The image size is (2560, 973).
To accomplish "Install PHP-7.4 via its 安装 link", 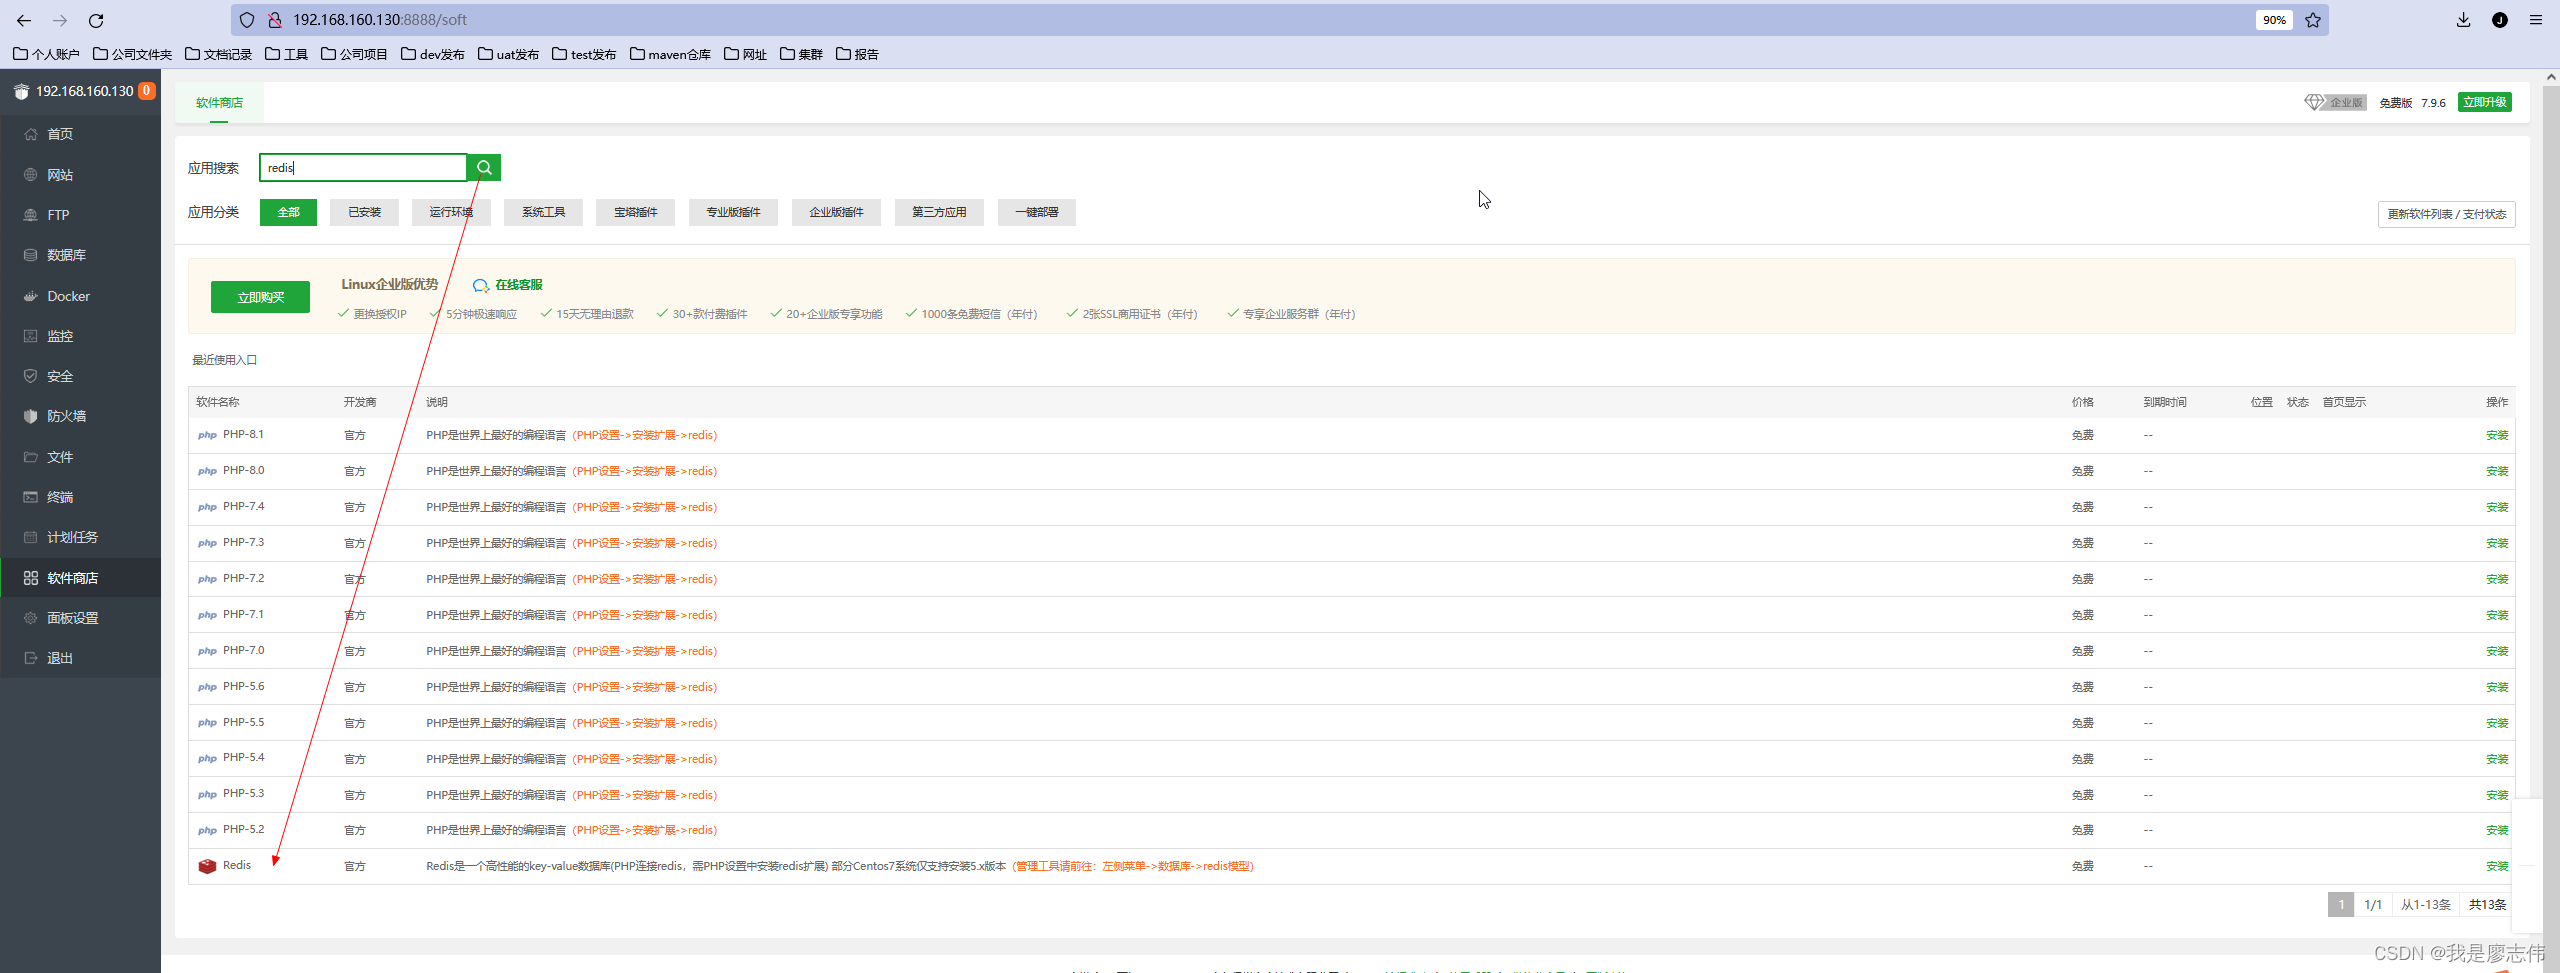I will coord(2497,507).
